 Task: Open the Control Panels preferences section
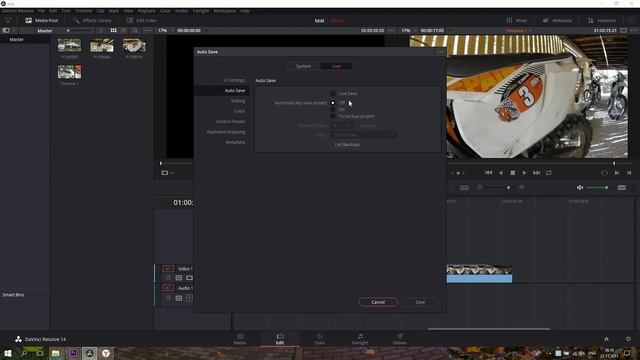point(230,122)
